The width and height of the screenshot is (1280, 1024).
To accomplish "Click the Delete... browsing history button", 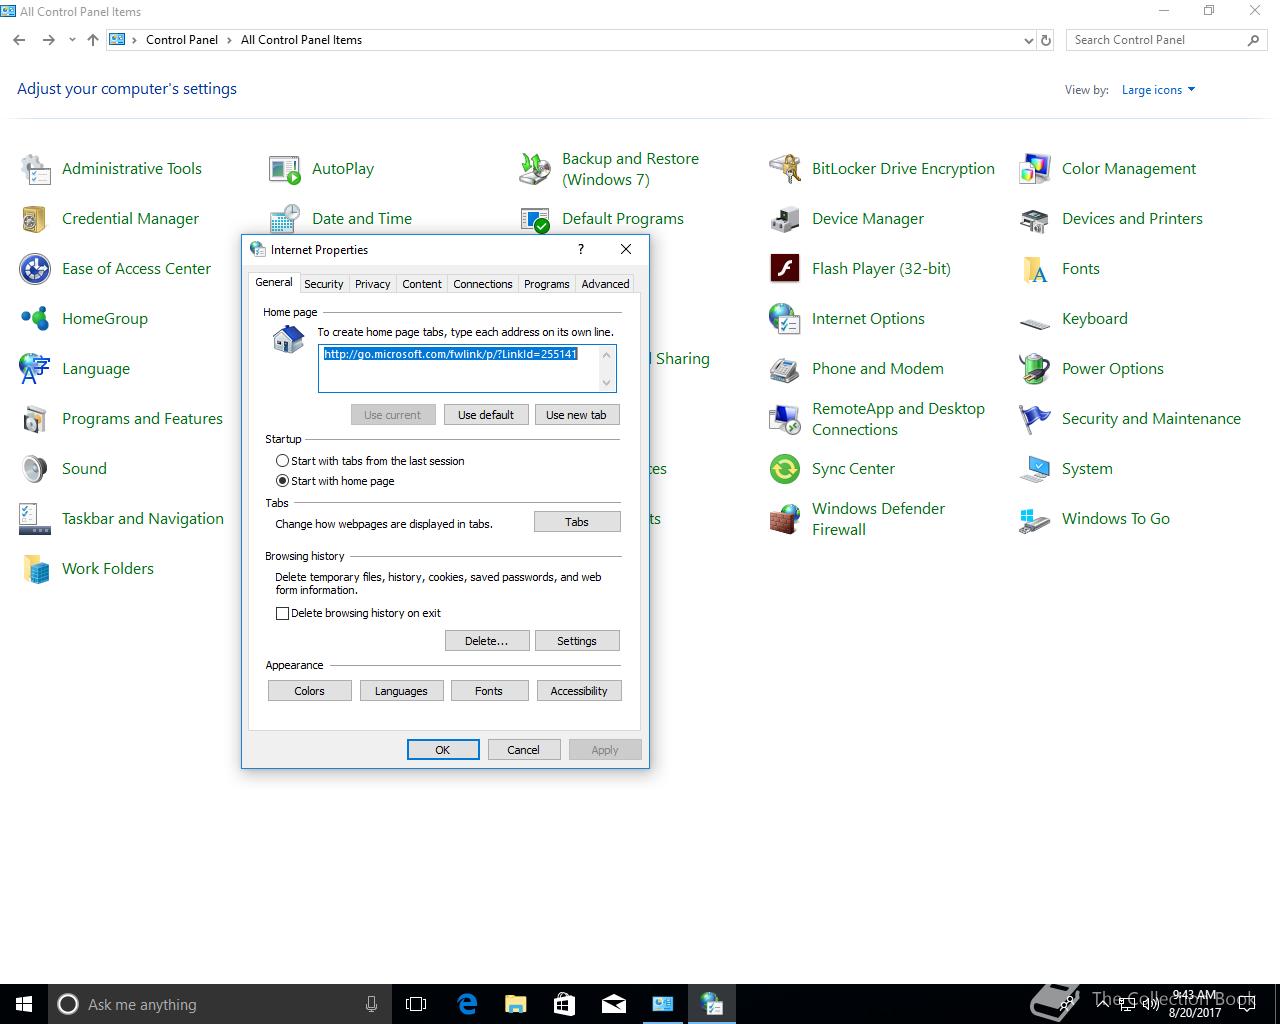I will [x=487, y=641].
